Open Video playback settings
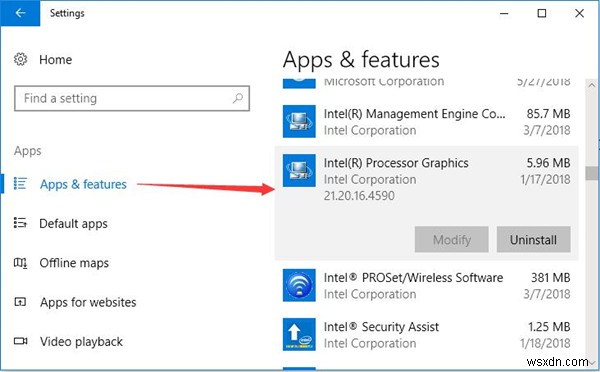This screenshot has width=600, height=372. 81,341
